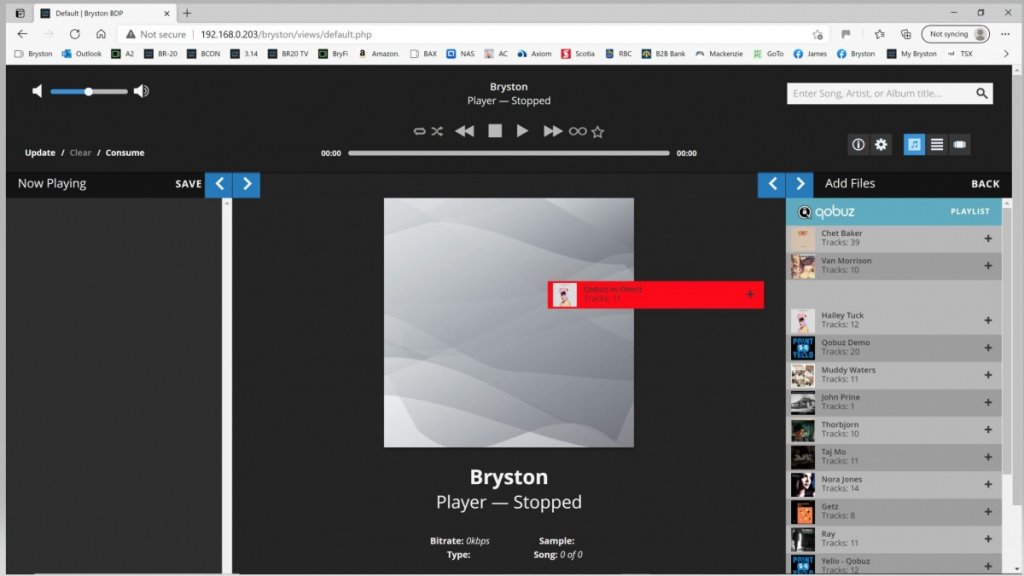Add the Nora Jones playlist with plus
This screenshot has height=576, width=1024.
pos(988,485)
